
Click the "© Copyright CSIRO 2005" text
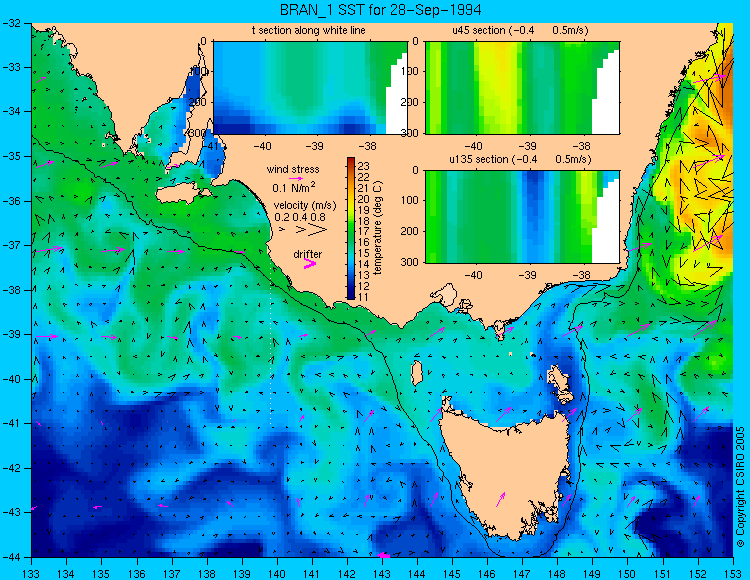coord(740,487)
